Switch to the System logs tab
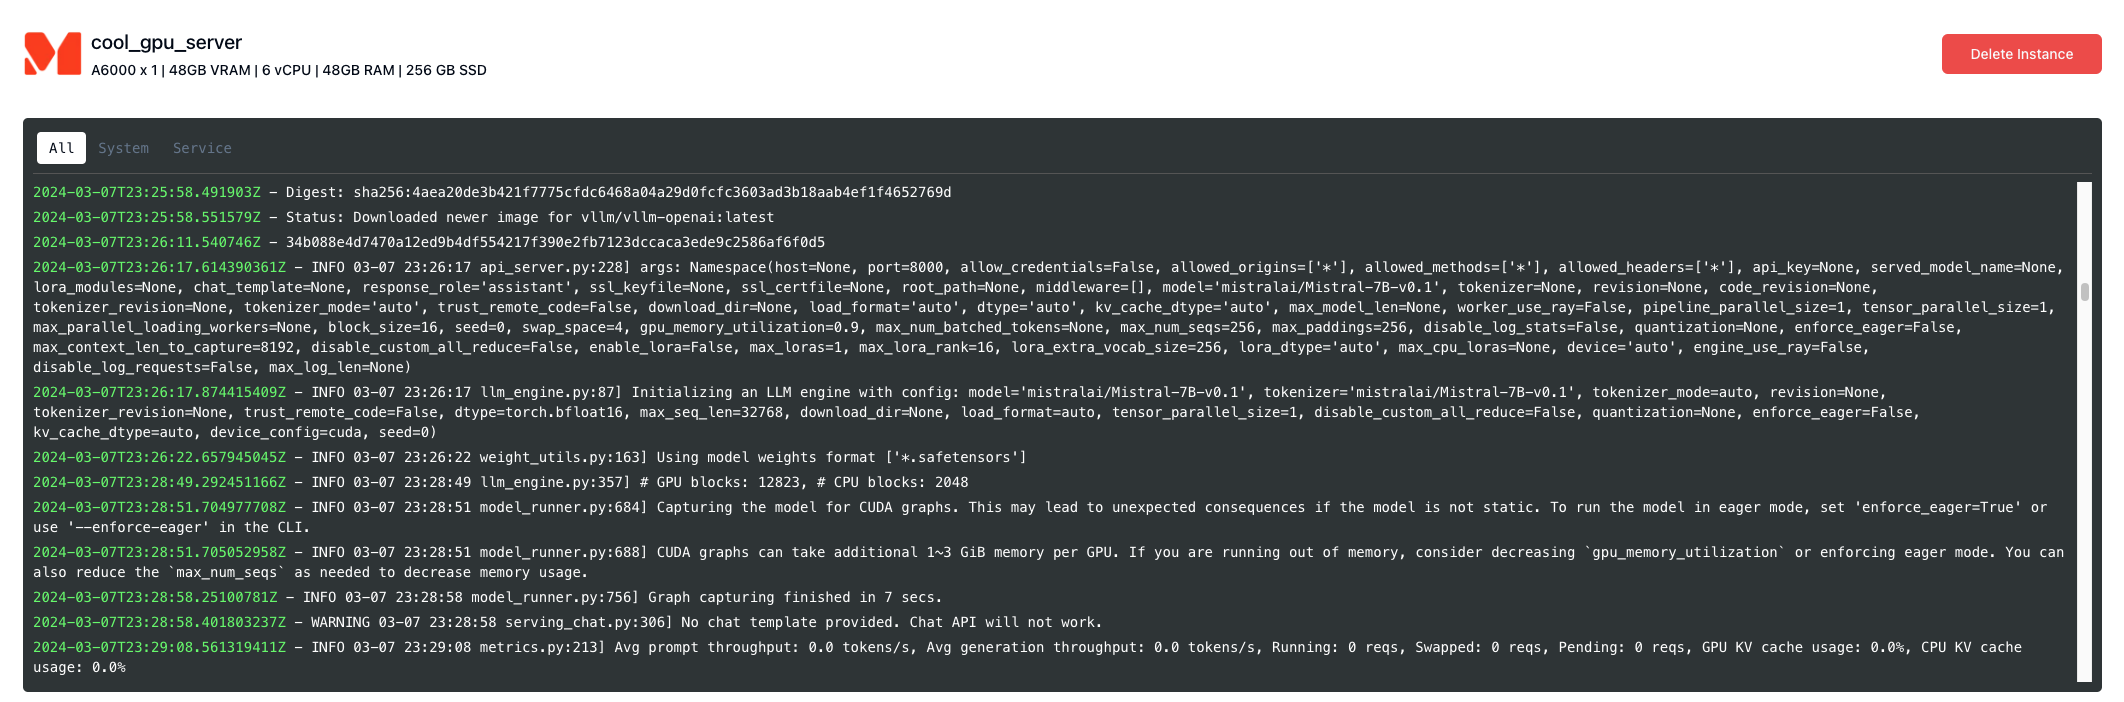 [x=123, y=148]
